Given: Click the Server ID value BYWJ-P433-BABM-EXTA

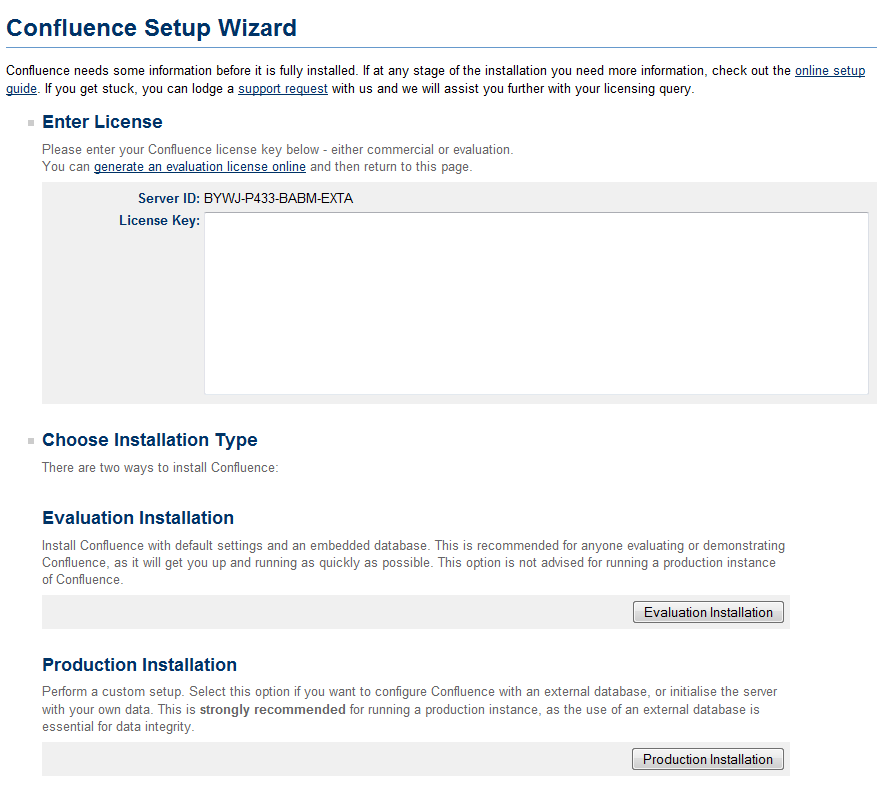Looking at the screenshot, I should pyautogui.click(x=278, y=198).
